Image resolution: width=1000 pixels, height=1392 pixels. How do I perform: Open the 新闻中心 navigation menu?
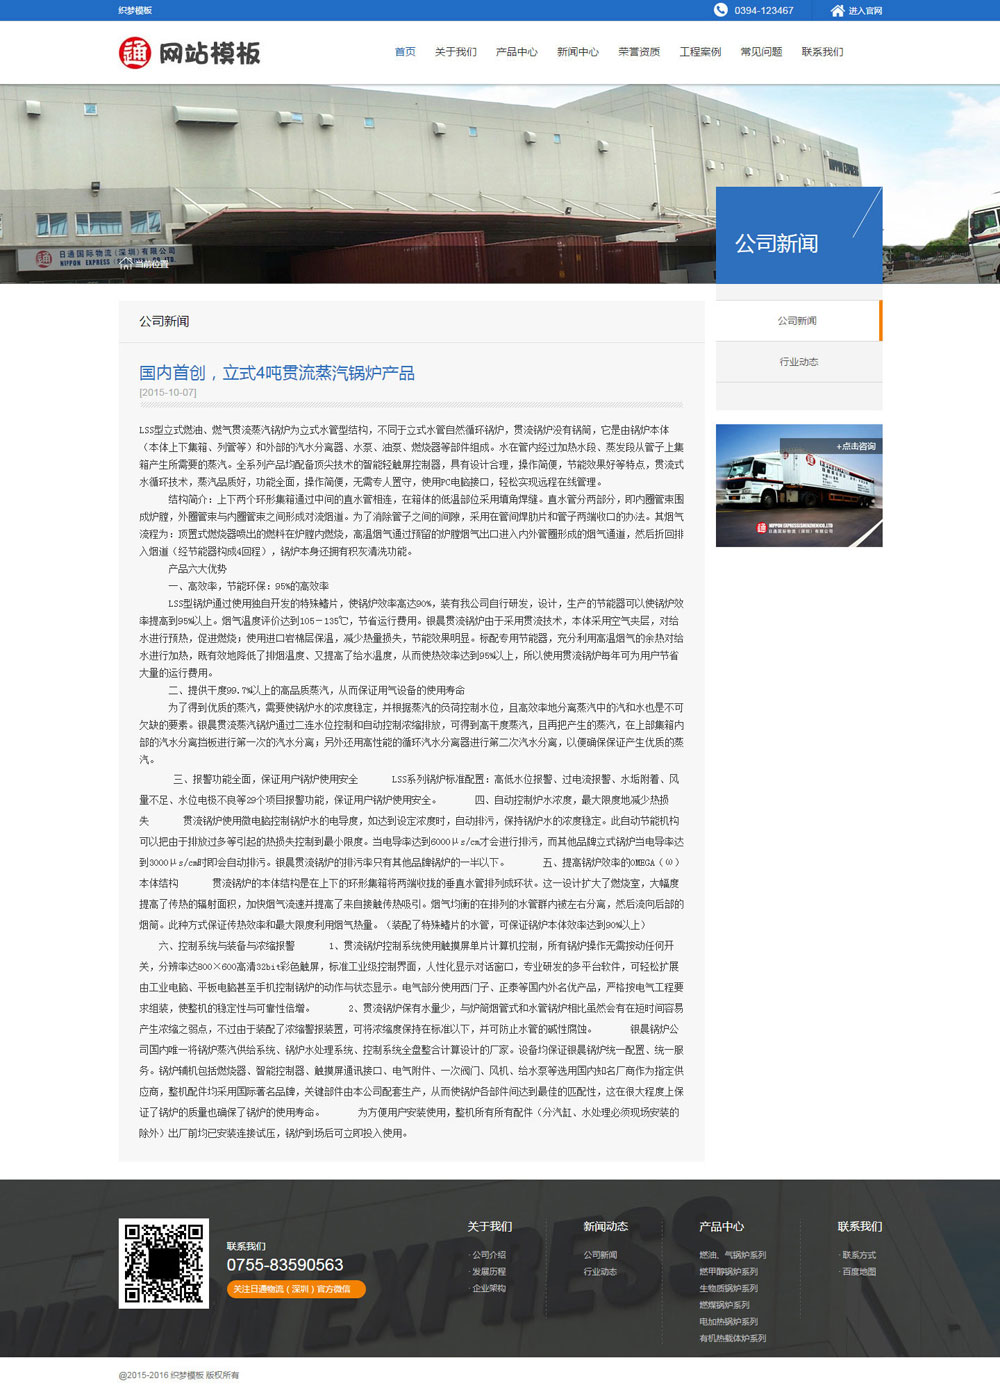tap(577, 51)
